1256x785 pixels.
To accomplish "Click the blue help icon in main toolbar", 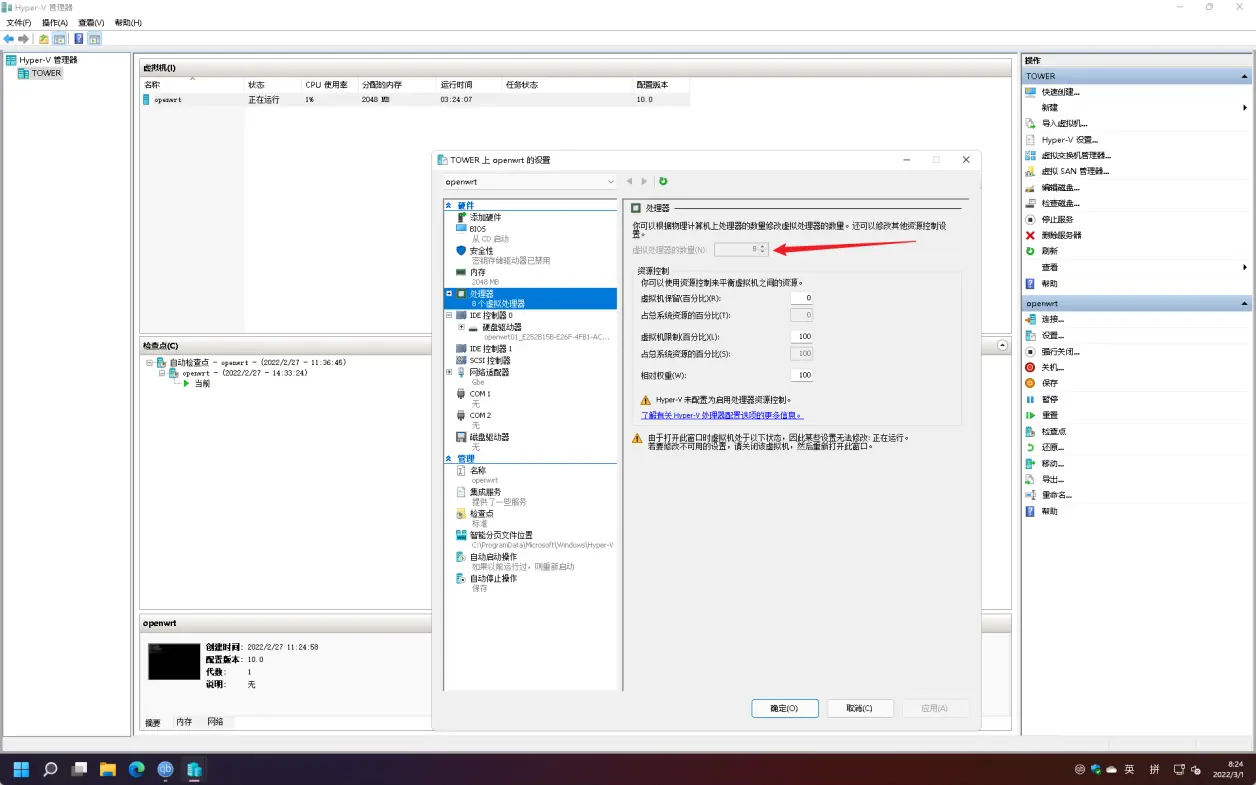I will click(78, 39).
